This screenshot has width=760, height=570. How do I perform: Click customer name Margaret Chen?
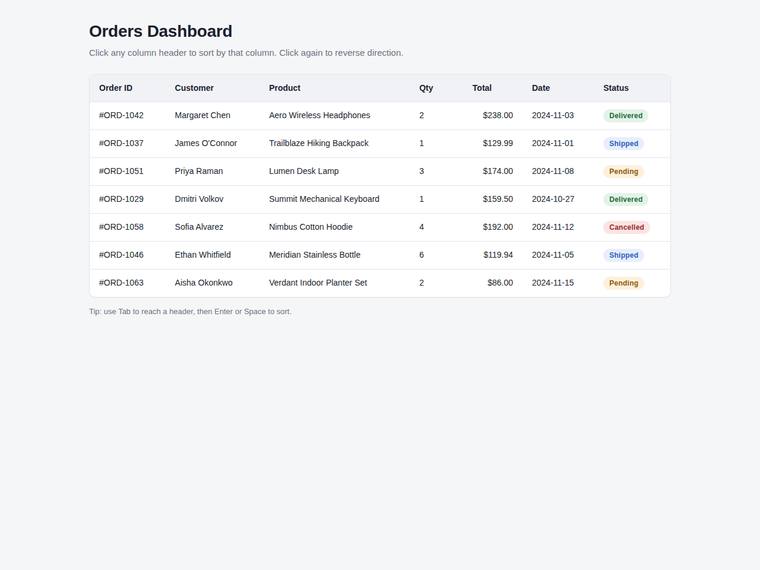[x=203, y=115]
